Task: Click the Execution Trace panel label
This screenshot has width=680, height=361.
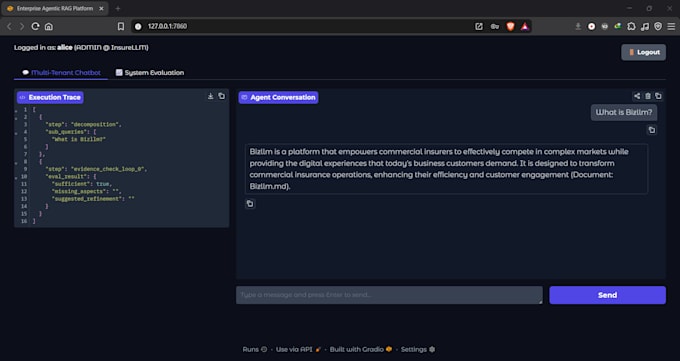Action: (x=50, y=97)
